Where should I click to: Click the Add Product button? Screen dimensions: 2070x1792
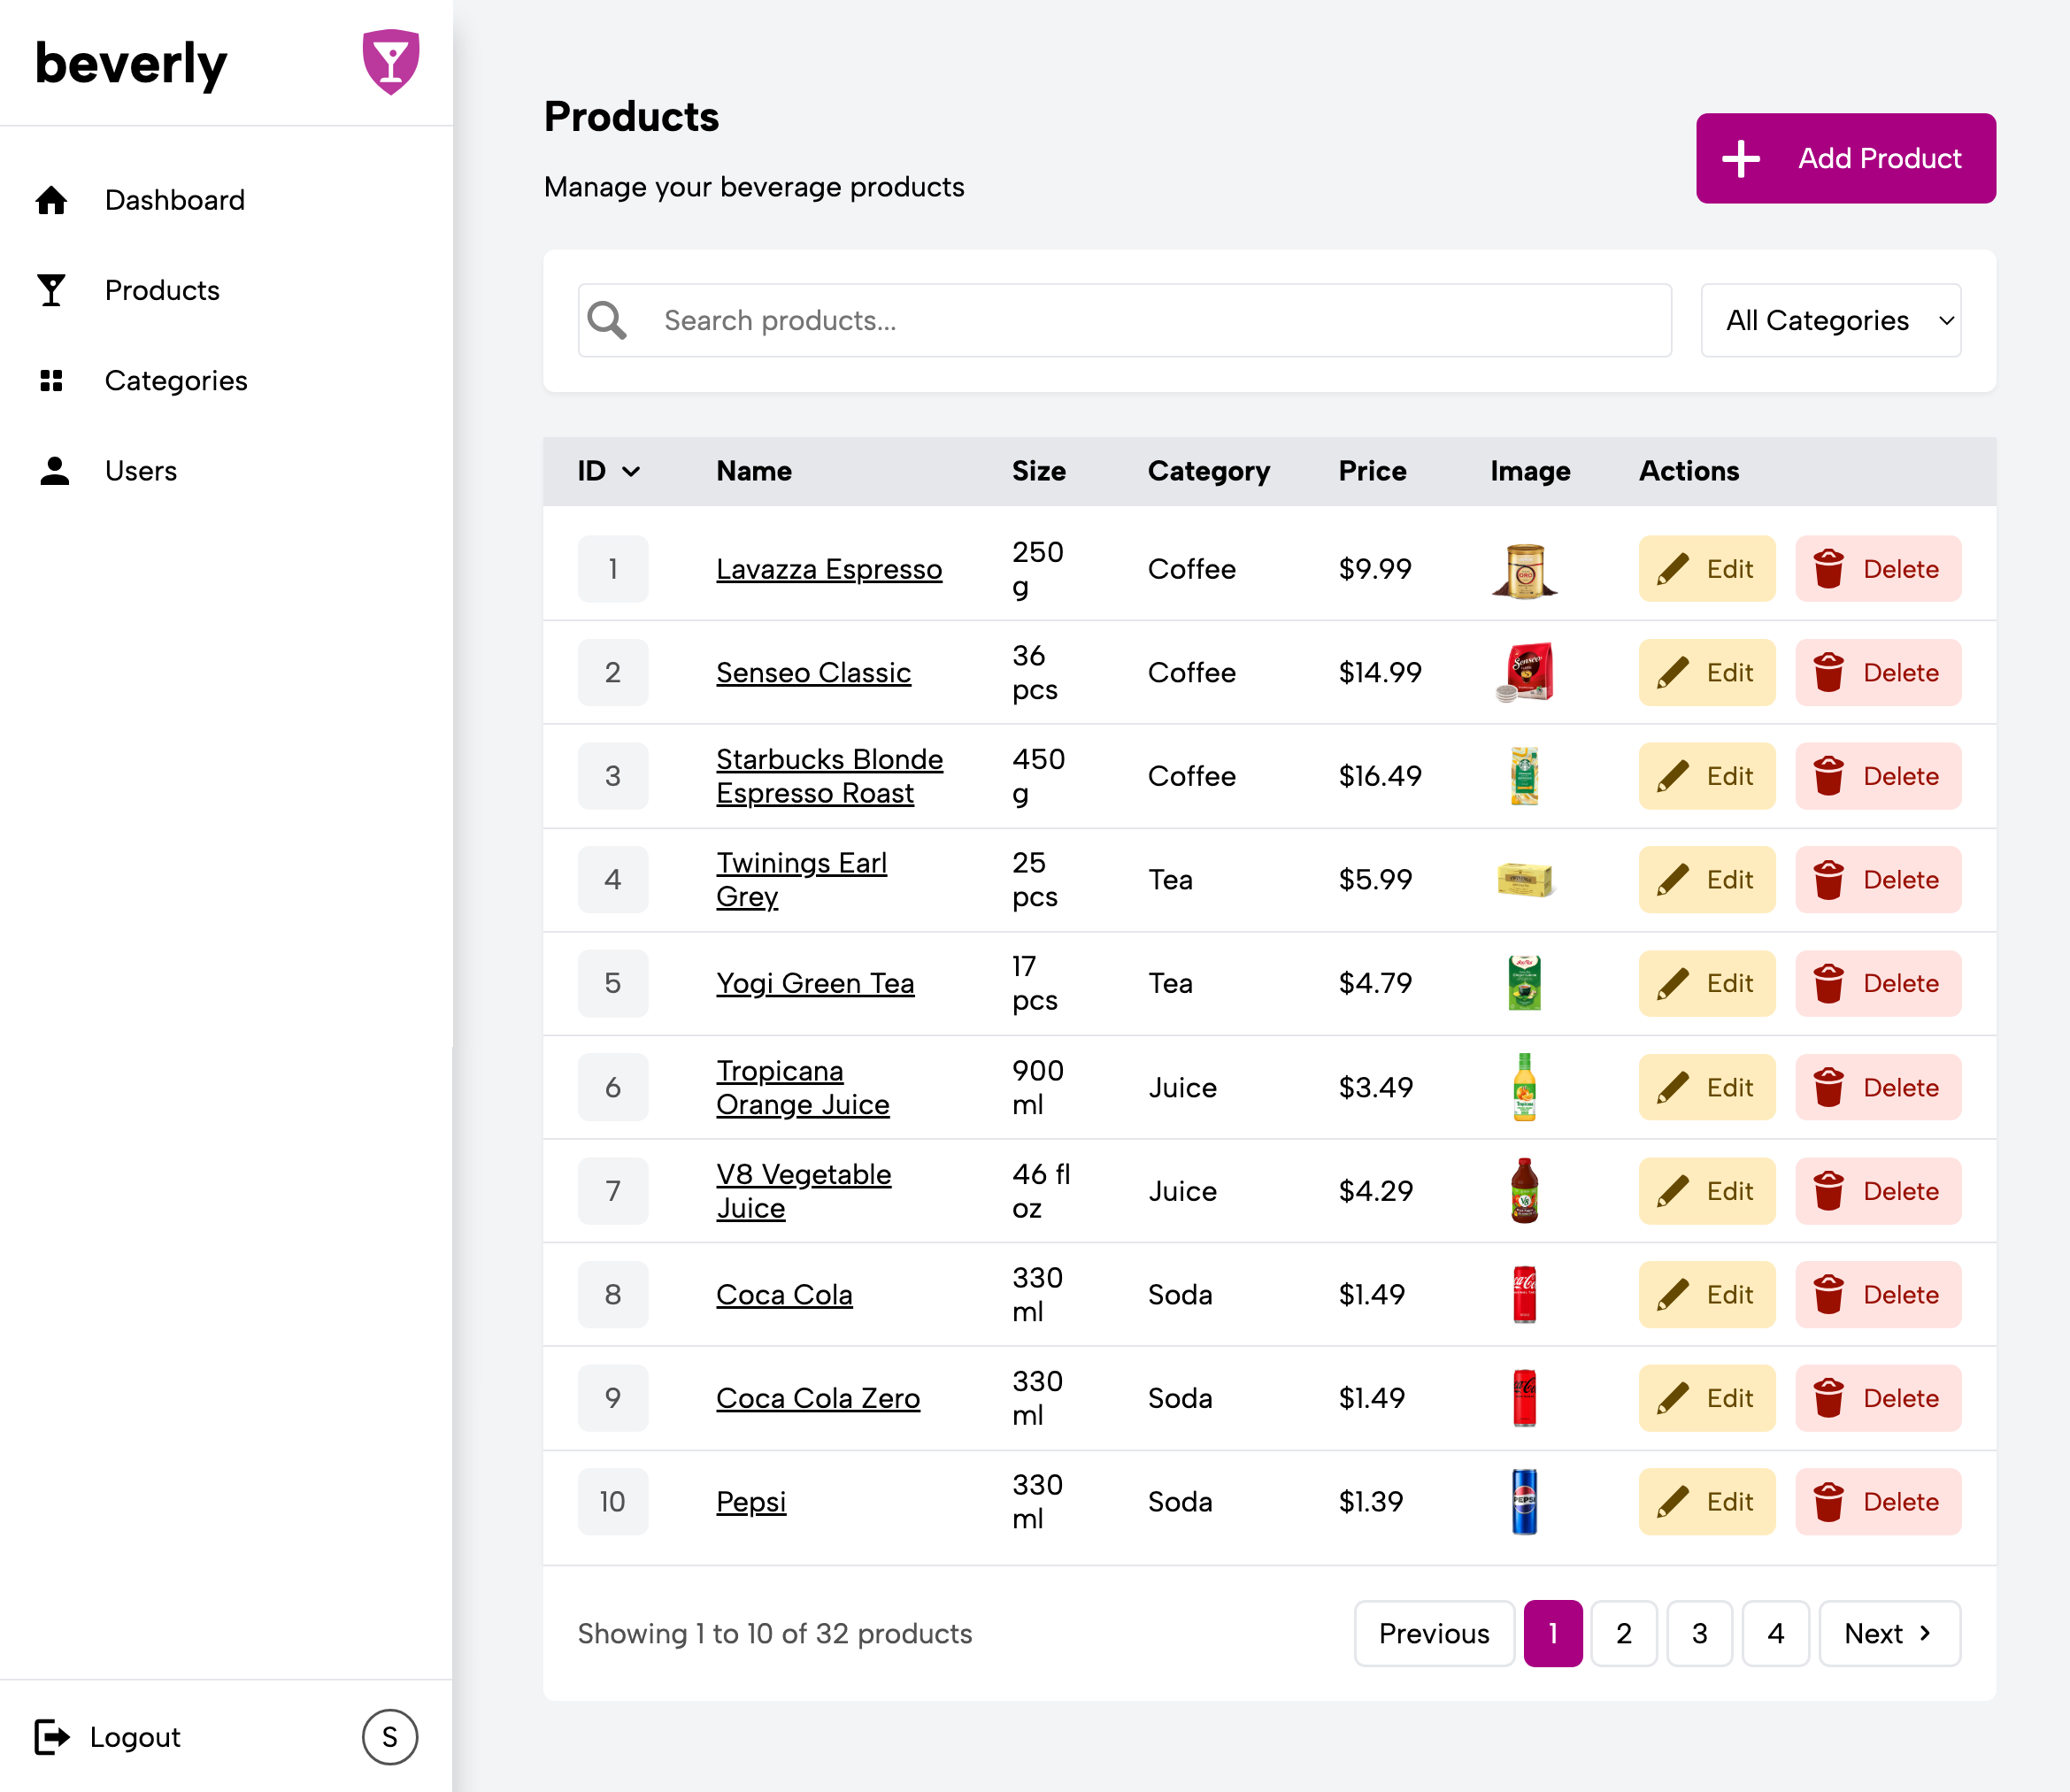coord(1846,158)
